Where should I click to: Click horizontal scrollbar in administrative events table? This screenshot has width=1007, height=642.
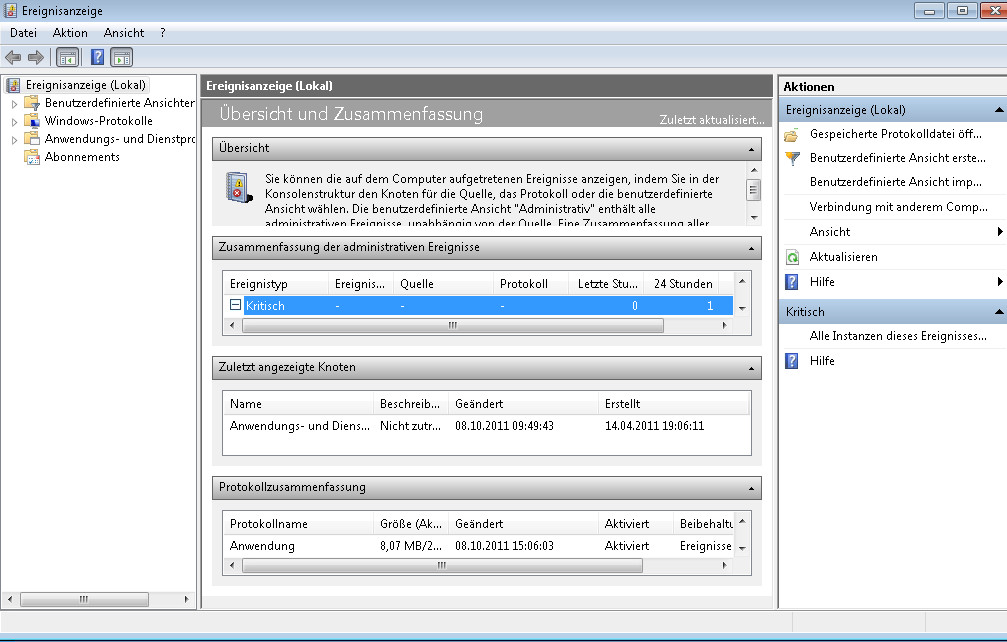click(452, 326)
